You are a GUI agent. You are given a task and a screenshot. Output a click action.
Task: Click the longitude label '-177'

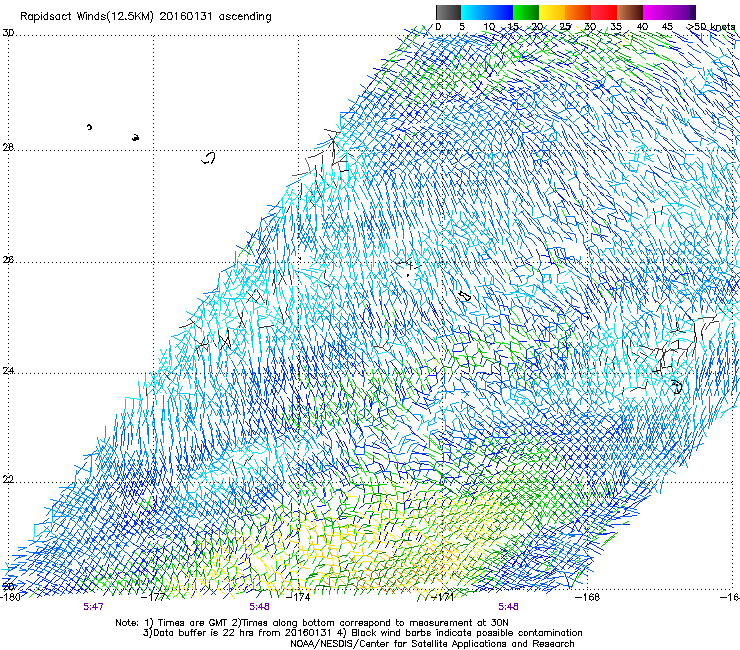[x=155, y=597]
